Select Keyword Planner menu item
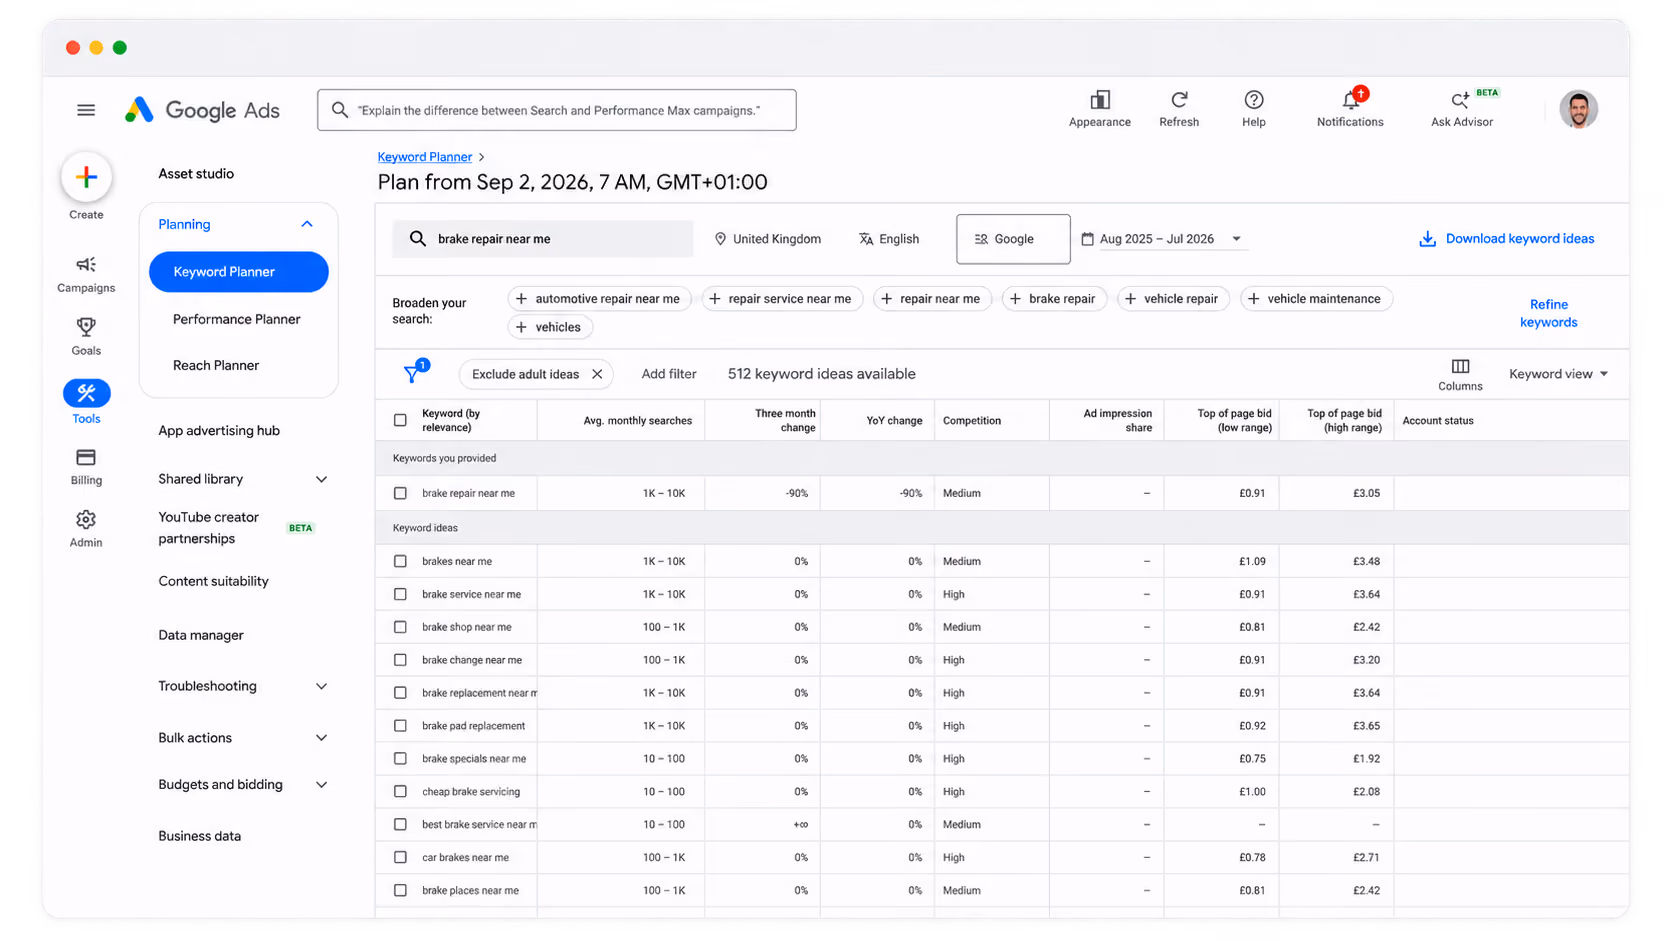Viewport: 1672px width, 941px height. coord(238,272)
